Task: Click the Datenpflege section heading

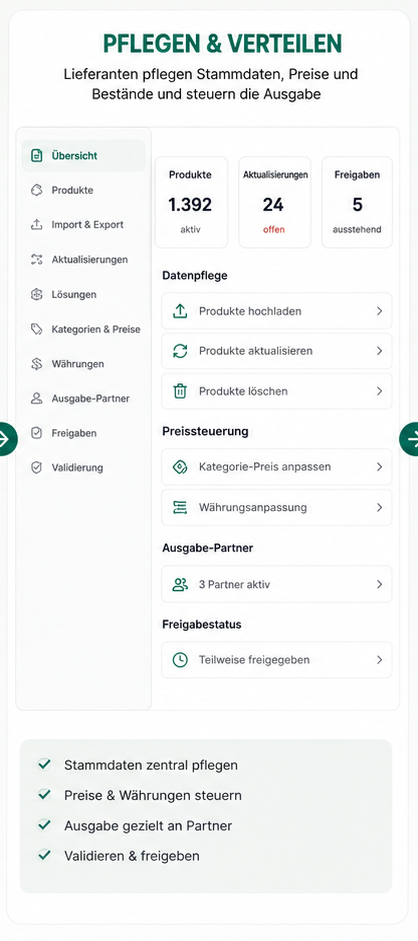Action: click(195, 276)
